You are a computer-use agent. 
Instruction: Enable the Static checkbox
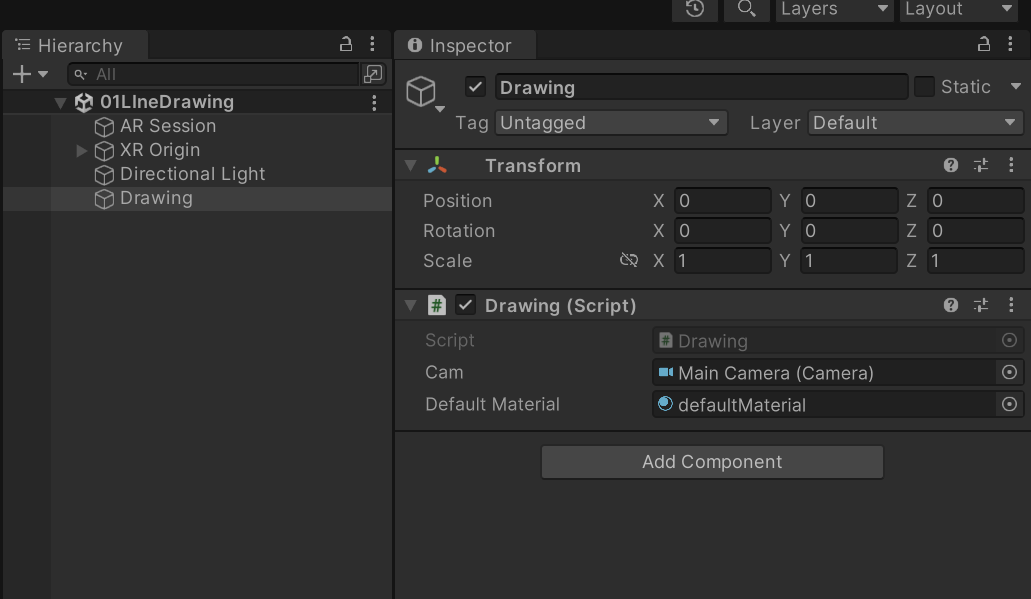924,87
